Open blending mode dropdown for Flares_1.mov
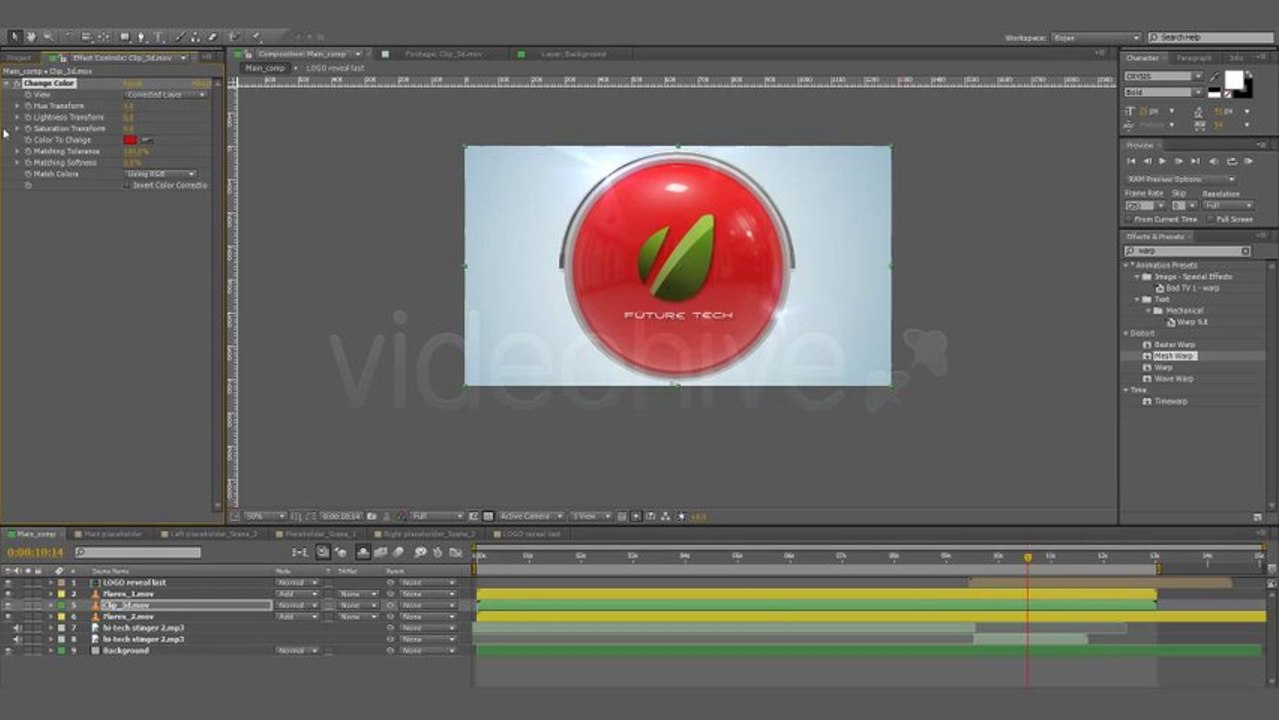Image resolution: width=1279 pixels, height=720 pixels. (x=297, y=594)
